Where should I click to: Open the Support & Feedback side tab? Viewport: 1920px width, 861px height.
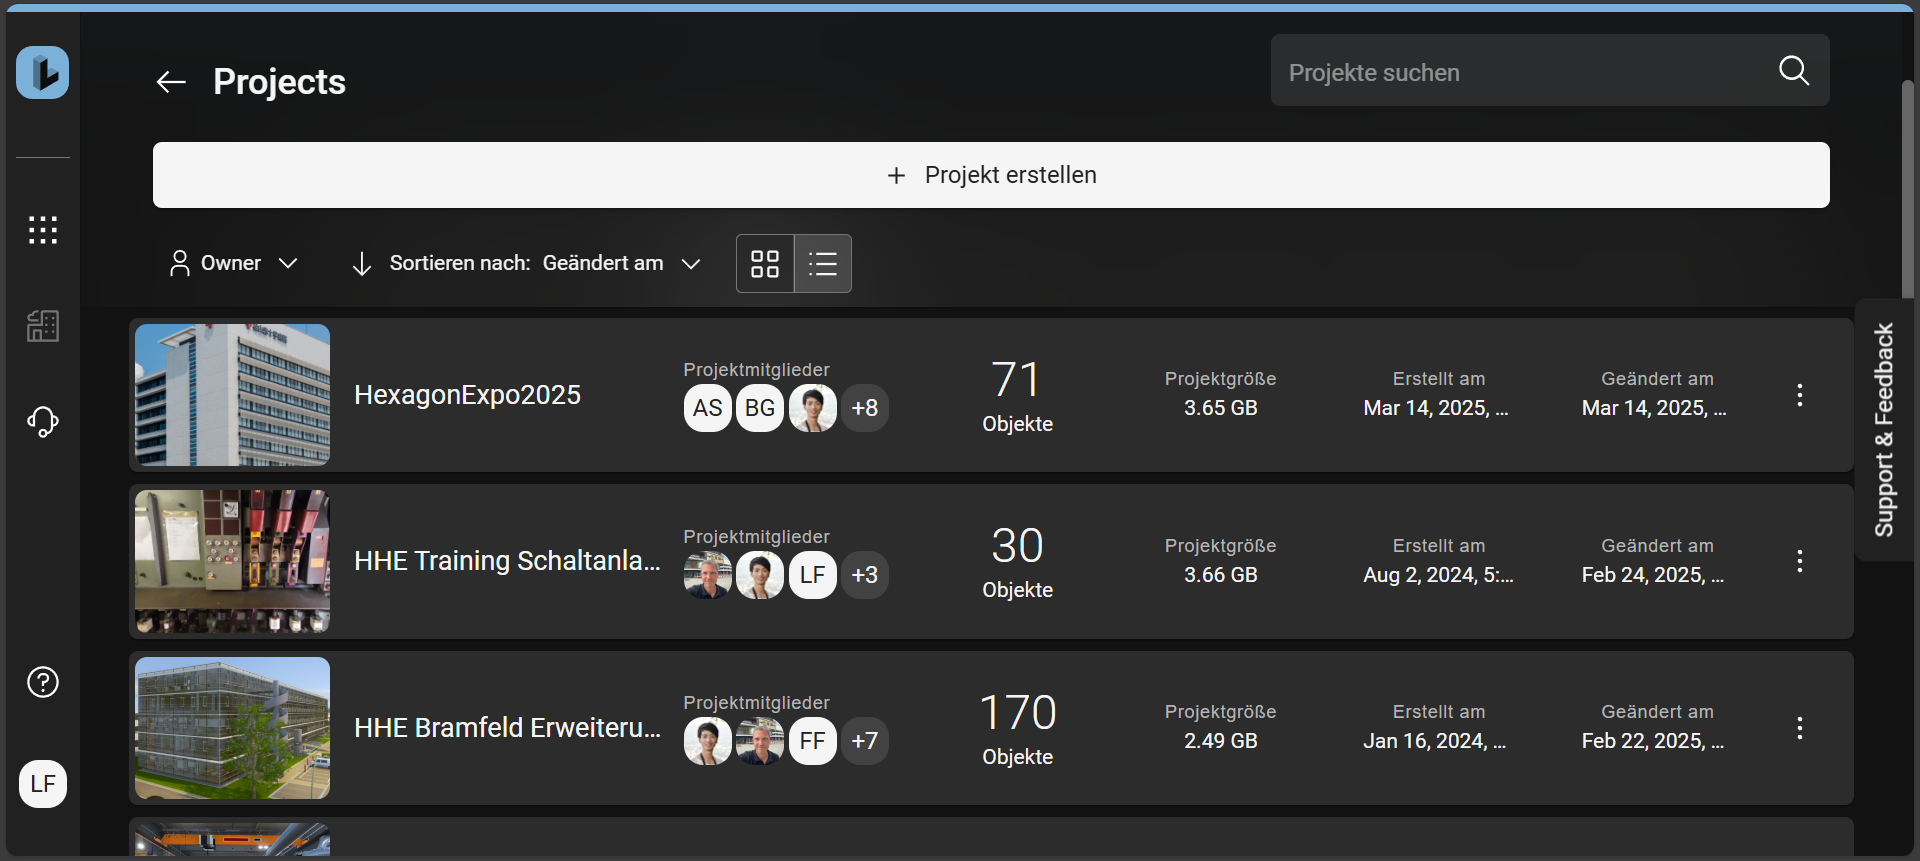pyautogui.click(x=1884, y=430)
